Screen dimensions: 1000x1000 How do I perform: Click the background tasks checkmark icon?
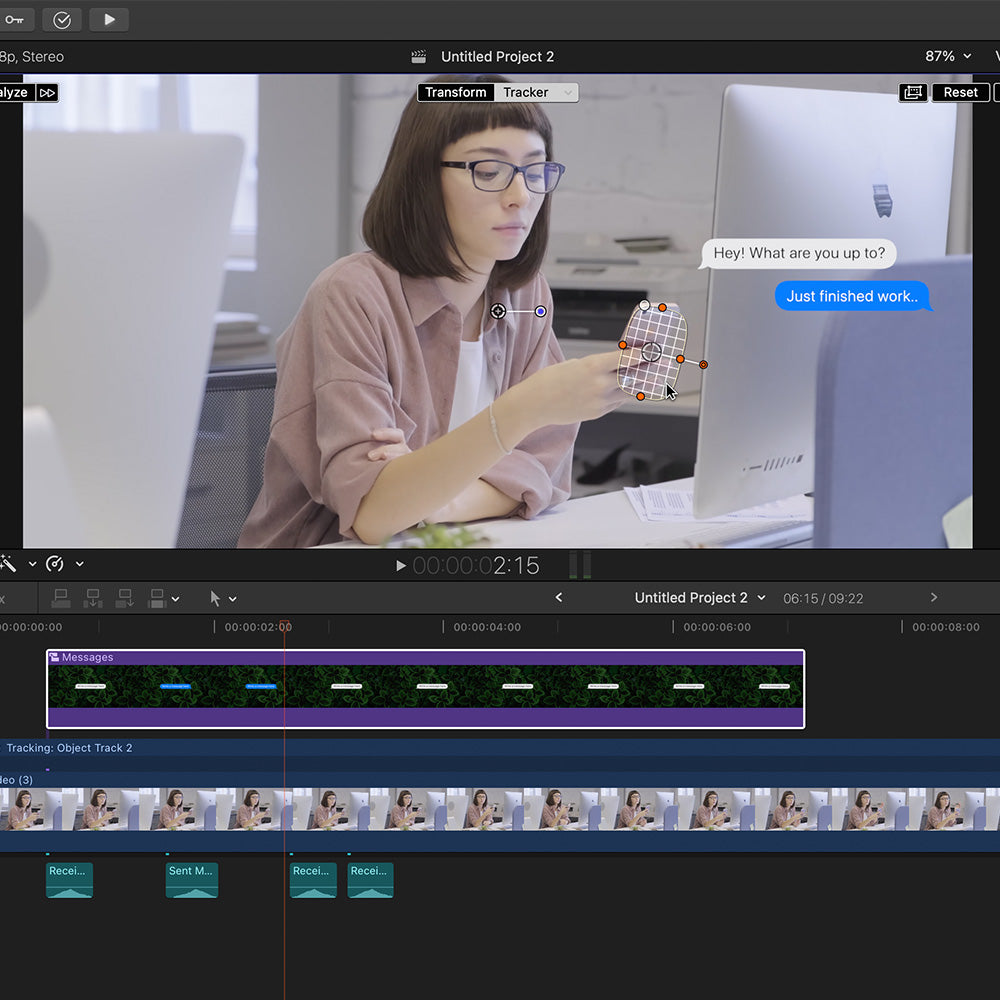tap(62, 19)
